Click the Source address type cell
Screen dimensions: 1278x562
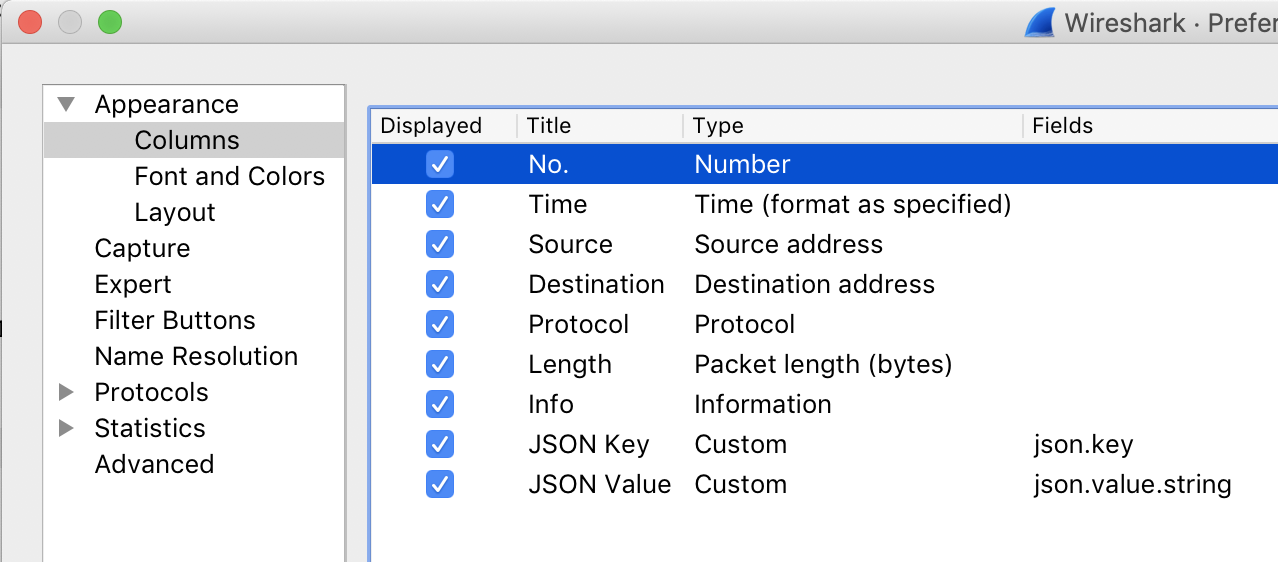tap(789, 244)
